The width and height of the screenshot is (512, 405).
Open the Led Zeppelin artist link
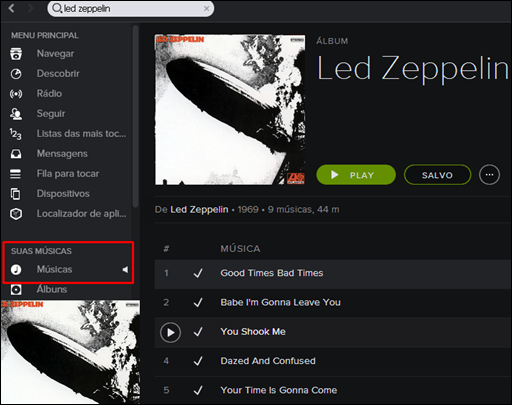tap(199, 210)
